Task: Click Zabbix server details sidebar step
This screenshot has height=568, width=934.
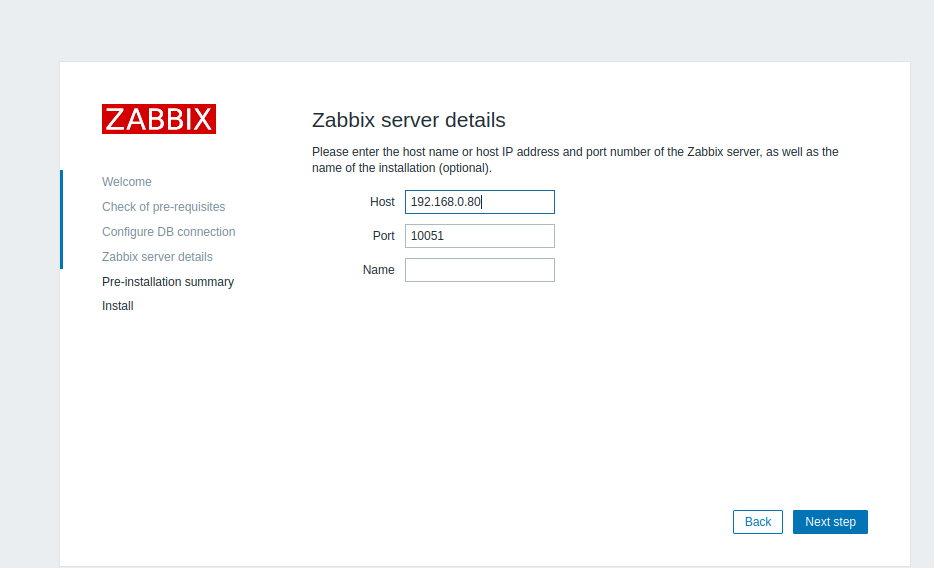Action: pos(157,257)
